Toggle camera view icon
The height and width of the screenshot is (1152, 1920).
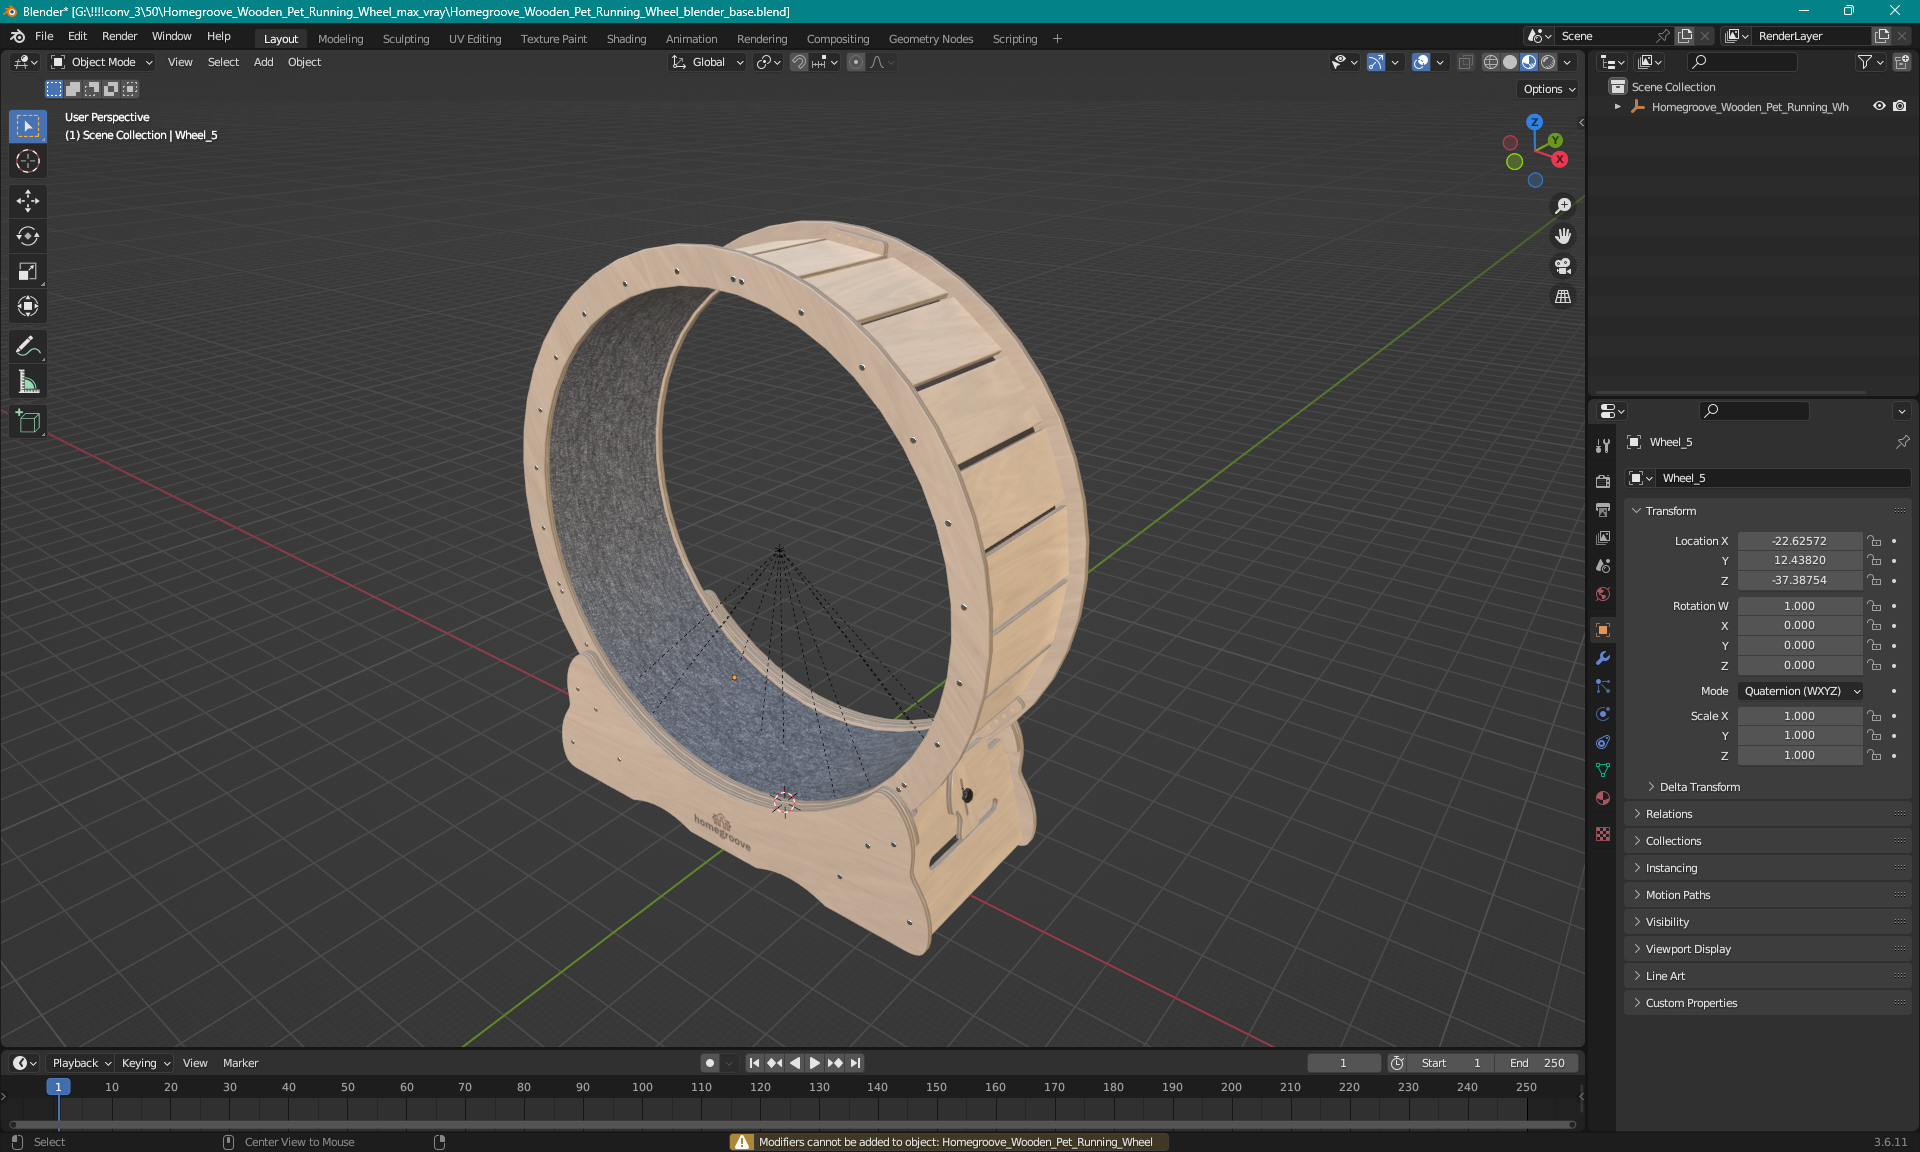1563,266
